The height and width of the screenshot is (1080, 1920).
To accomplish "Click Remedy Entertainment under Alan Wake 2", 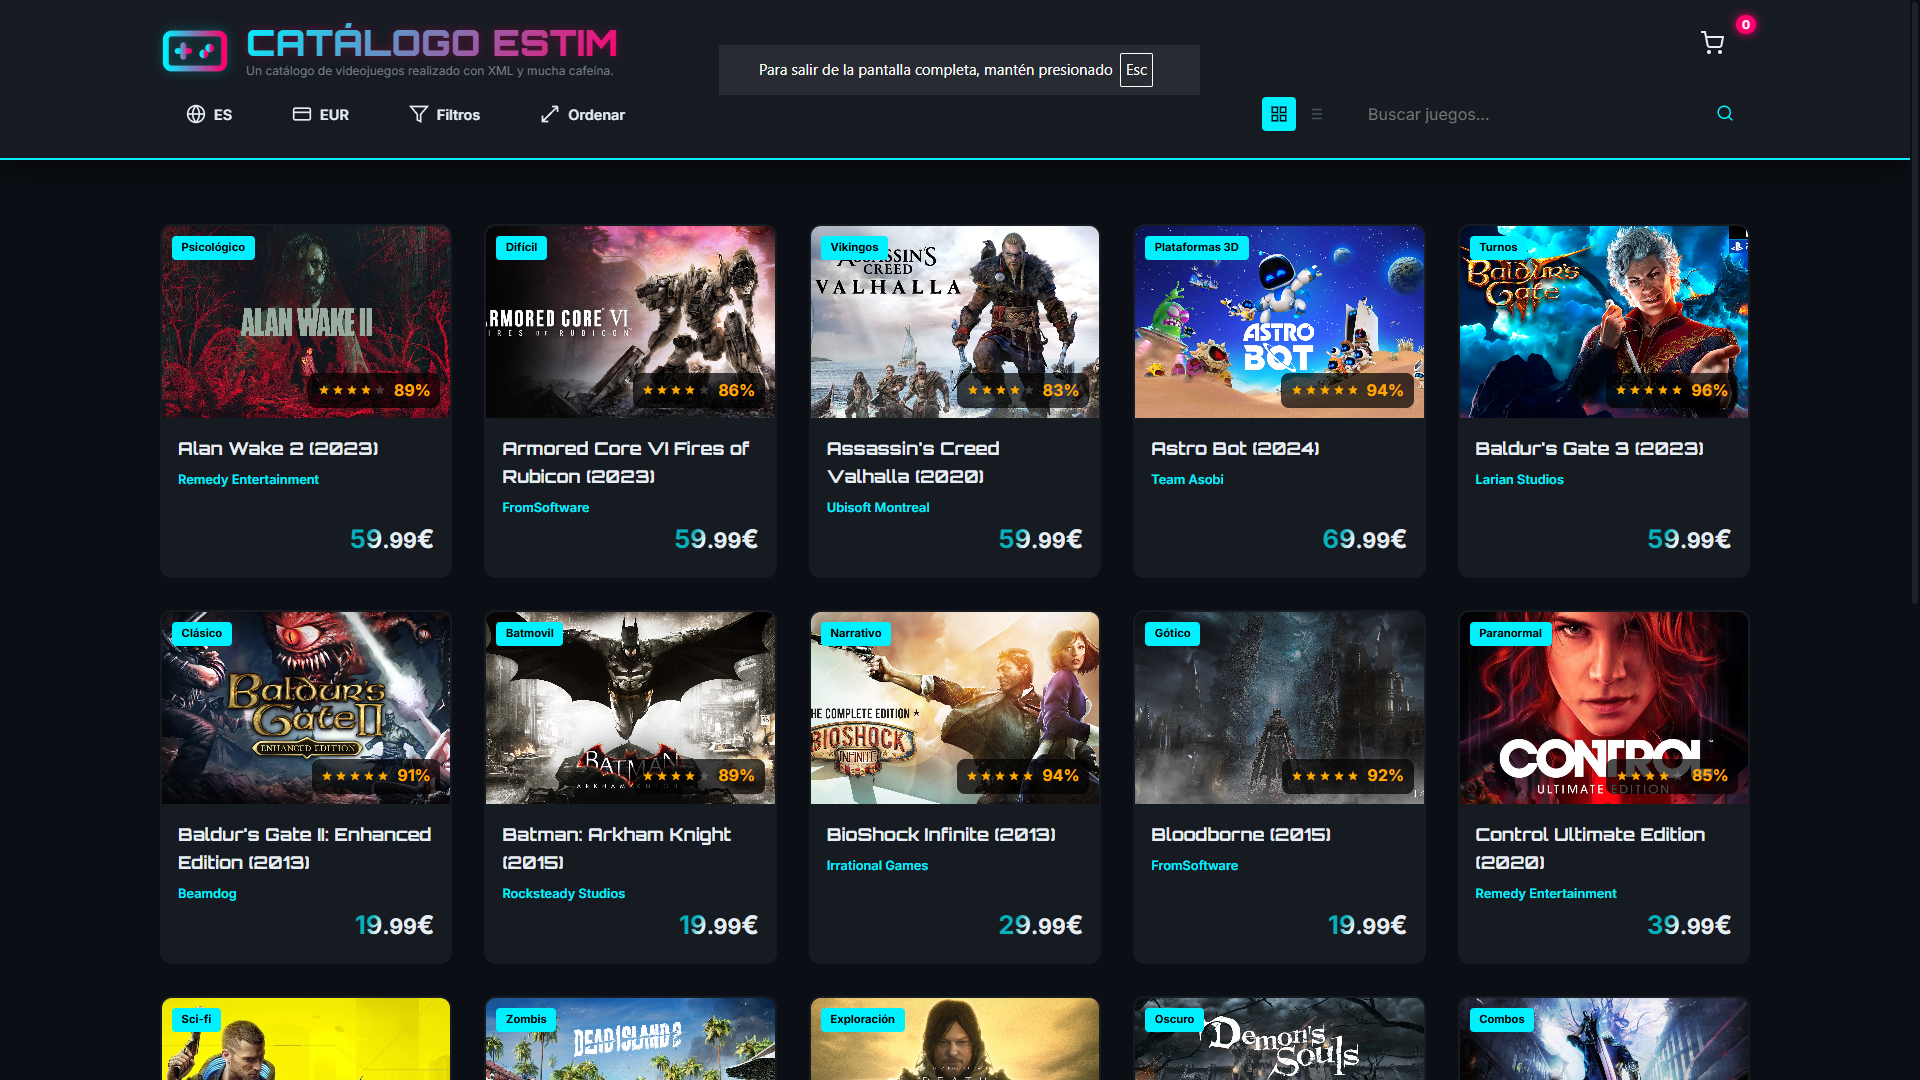I will coord(248,480).
